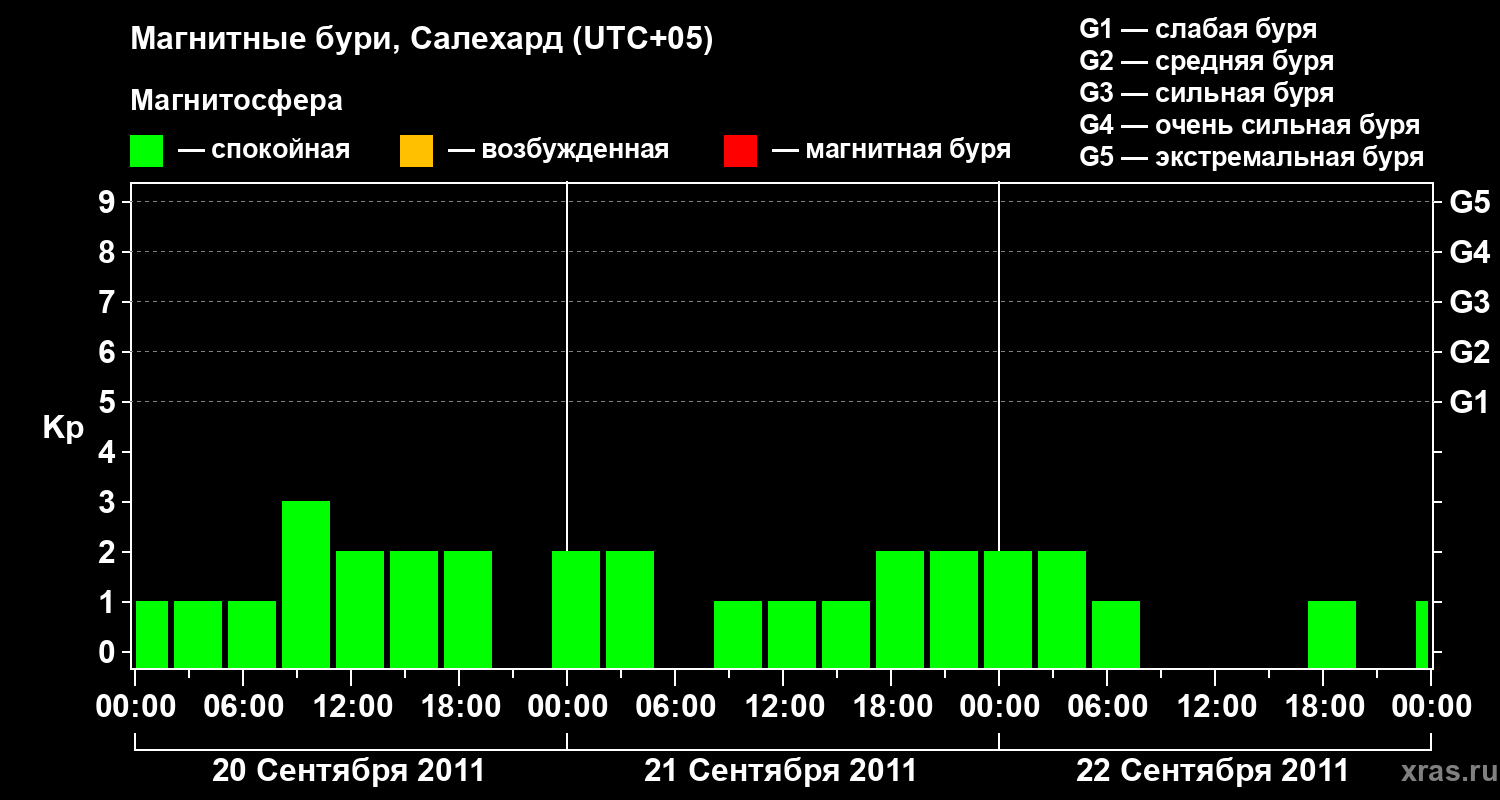Click the "G2" label on the right axis
The height and width of the screenshot is (800, 1500).
1470,352
